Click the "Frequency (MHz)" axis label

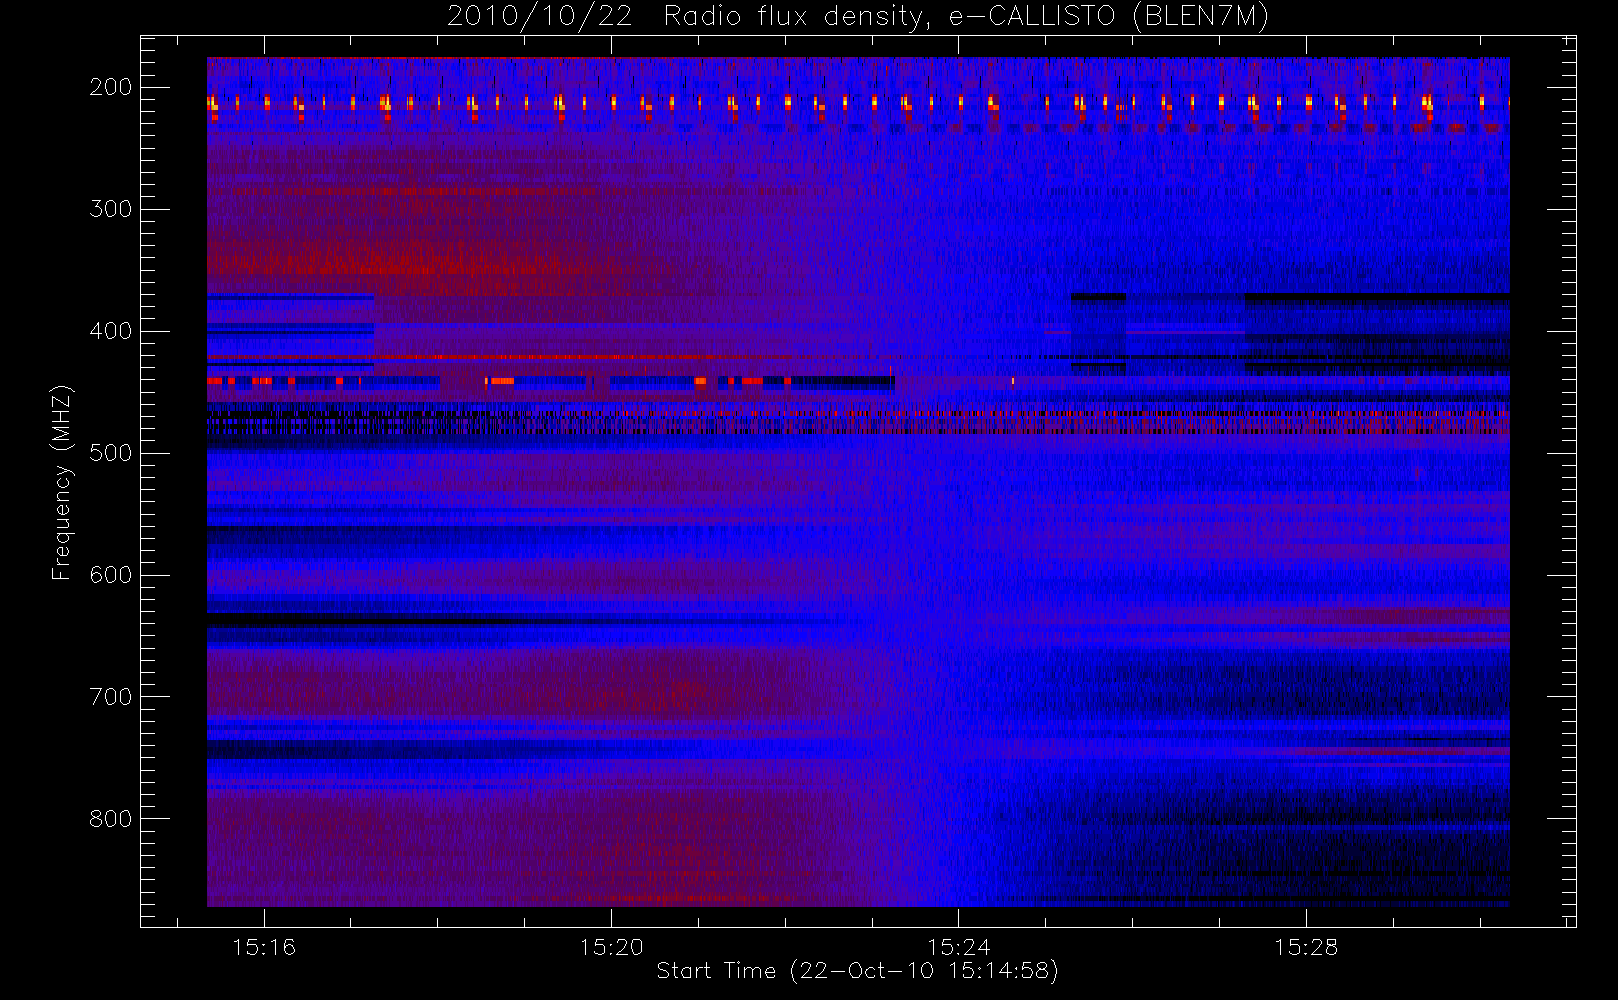pyautogui.click(x=62, y=482)
